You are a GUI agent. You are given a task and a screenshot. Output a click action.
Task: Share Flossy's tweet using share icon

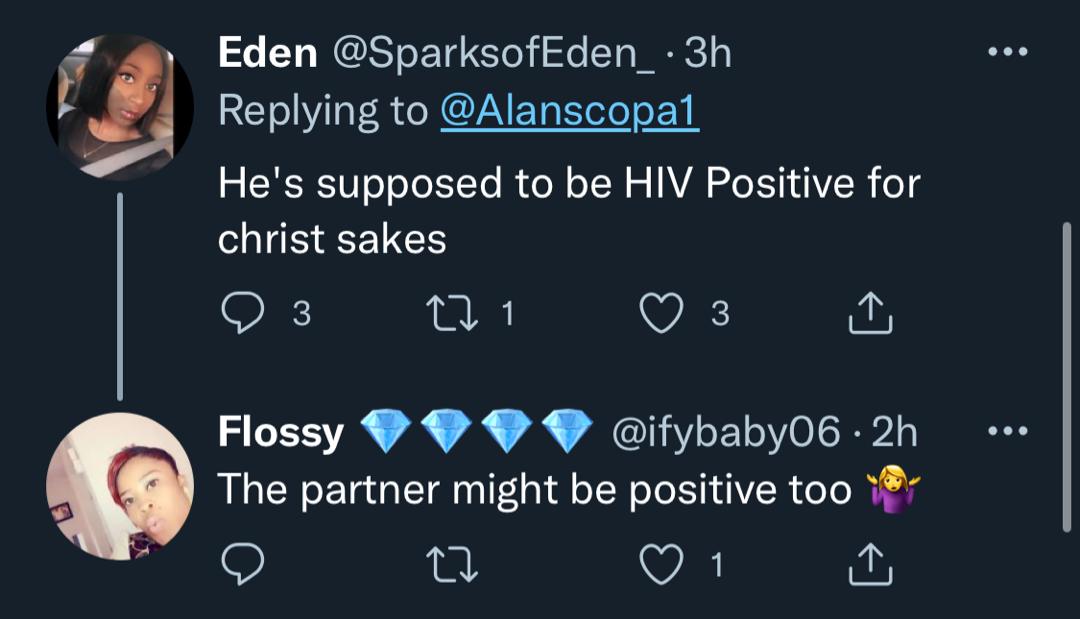point(870,565)
